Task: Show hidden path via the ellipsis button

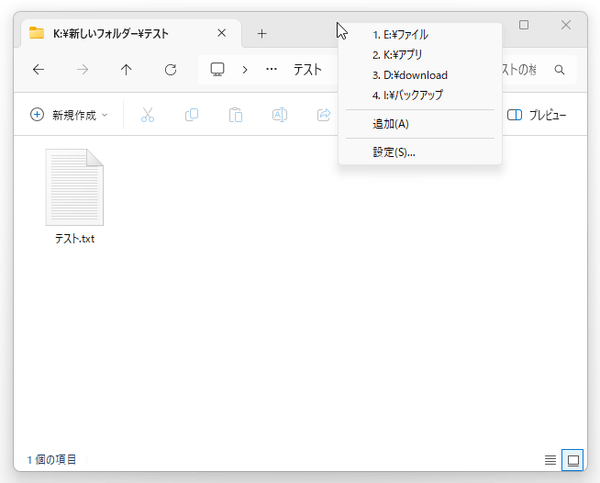Action: point(271,69)
